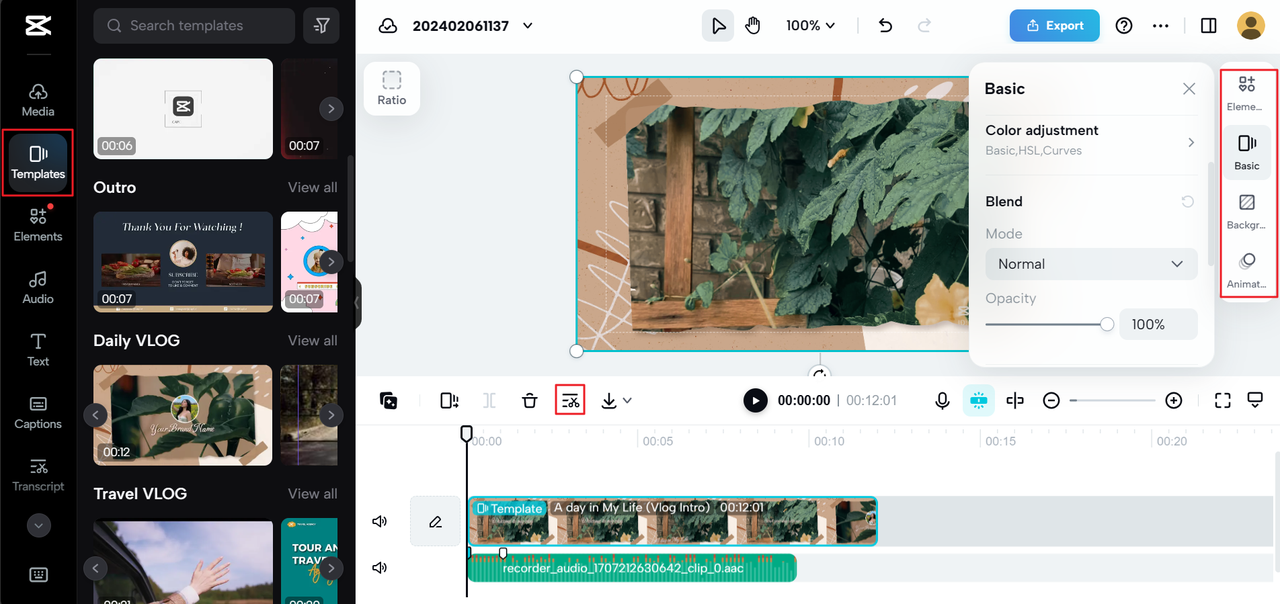Screen dimensions: 1280x604
Task: Open the Blend Mode Normal dropdown
Action: pyautogui.click(x=1091, y=264)
